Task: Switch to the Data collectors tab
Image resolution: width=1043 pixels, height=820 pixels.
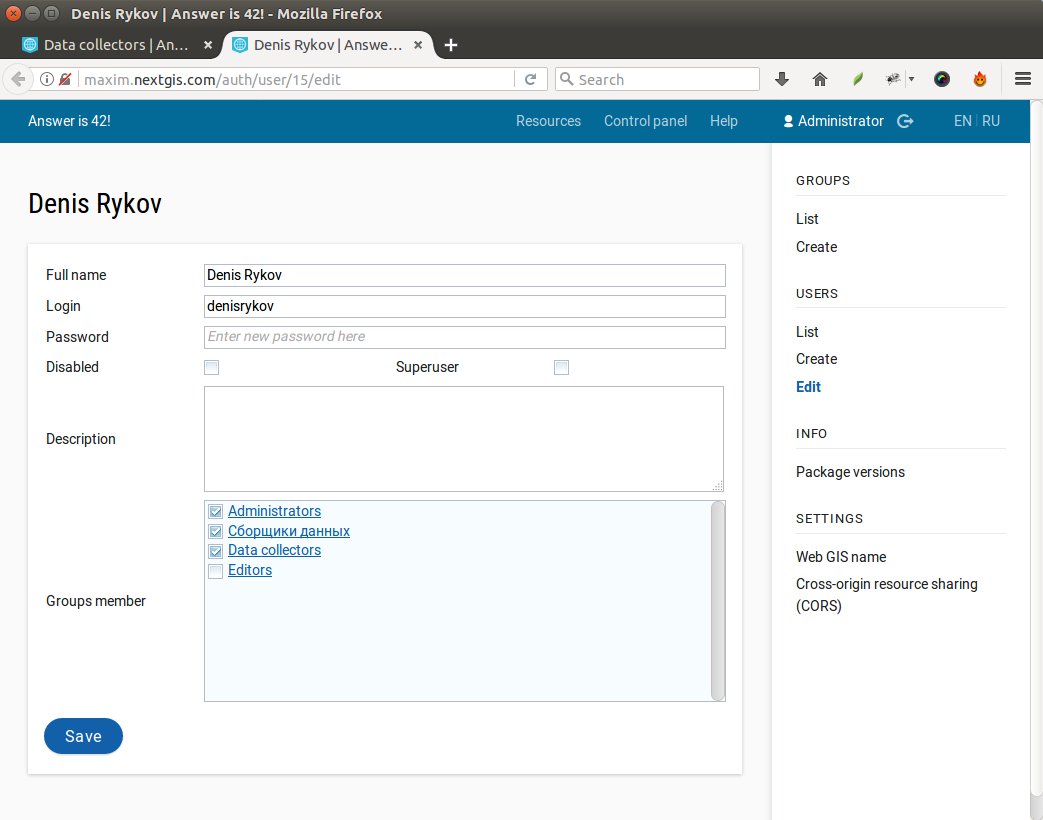Action: (110, 44)
